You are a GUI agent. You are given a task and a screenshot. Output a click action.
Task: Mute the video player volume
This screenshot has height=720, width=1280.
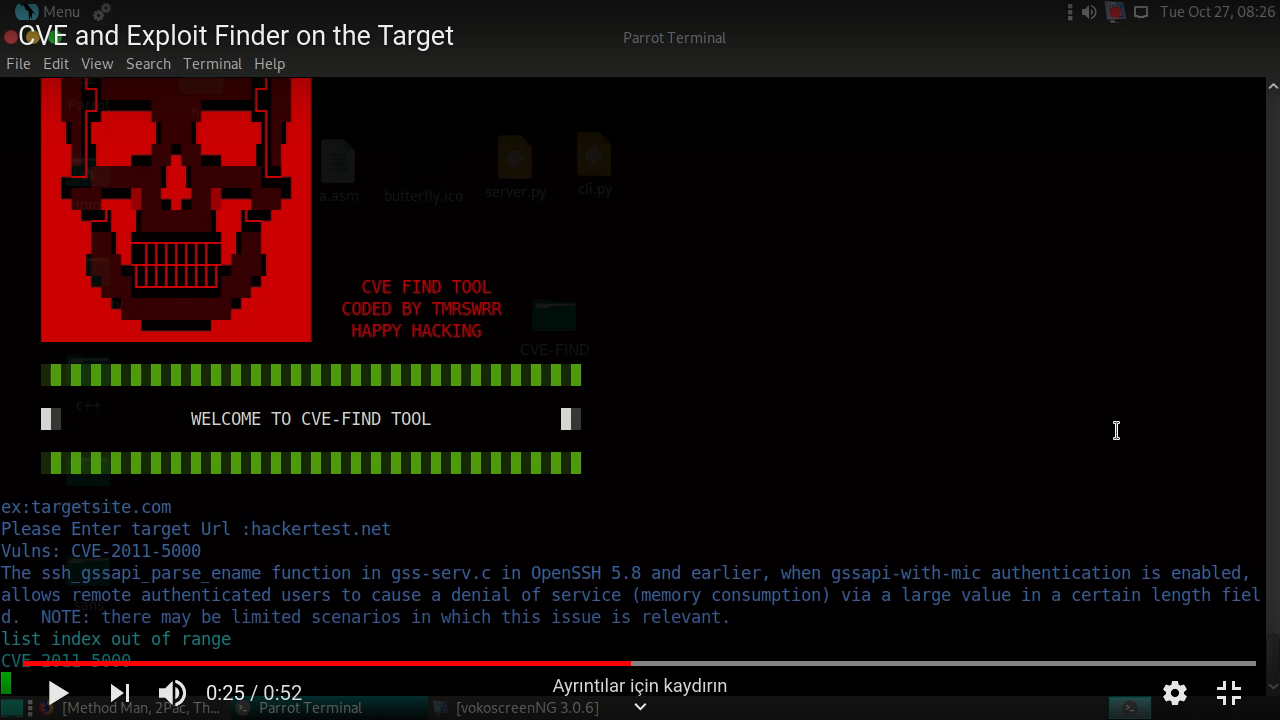[x=171, y=692]
